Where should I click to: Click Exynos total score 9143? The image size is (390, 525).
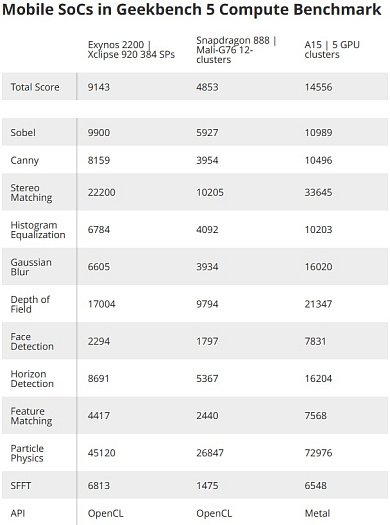pos(99,87)
